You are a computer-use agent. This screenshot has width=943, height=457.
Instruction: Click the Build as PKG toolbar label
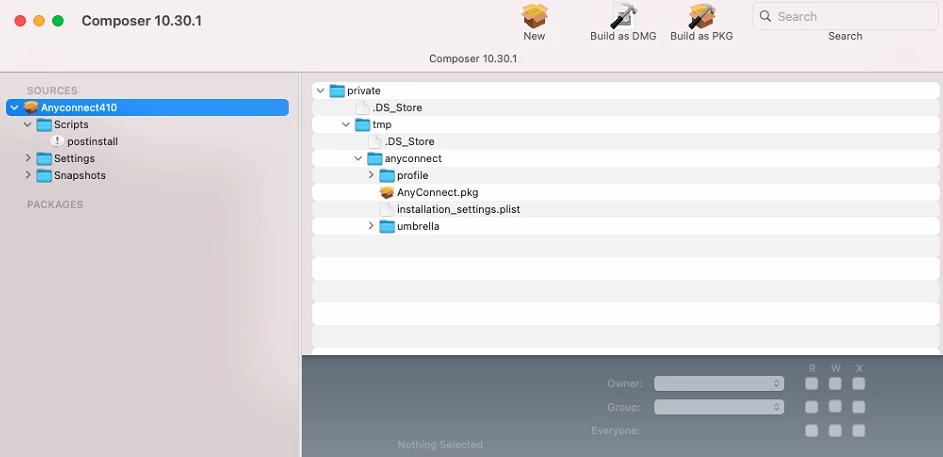(x=702, y=36)
